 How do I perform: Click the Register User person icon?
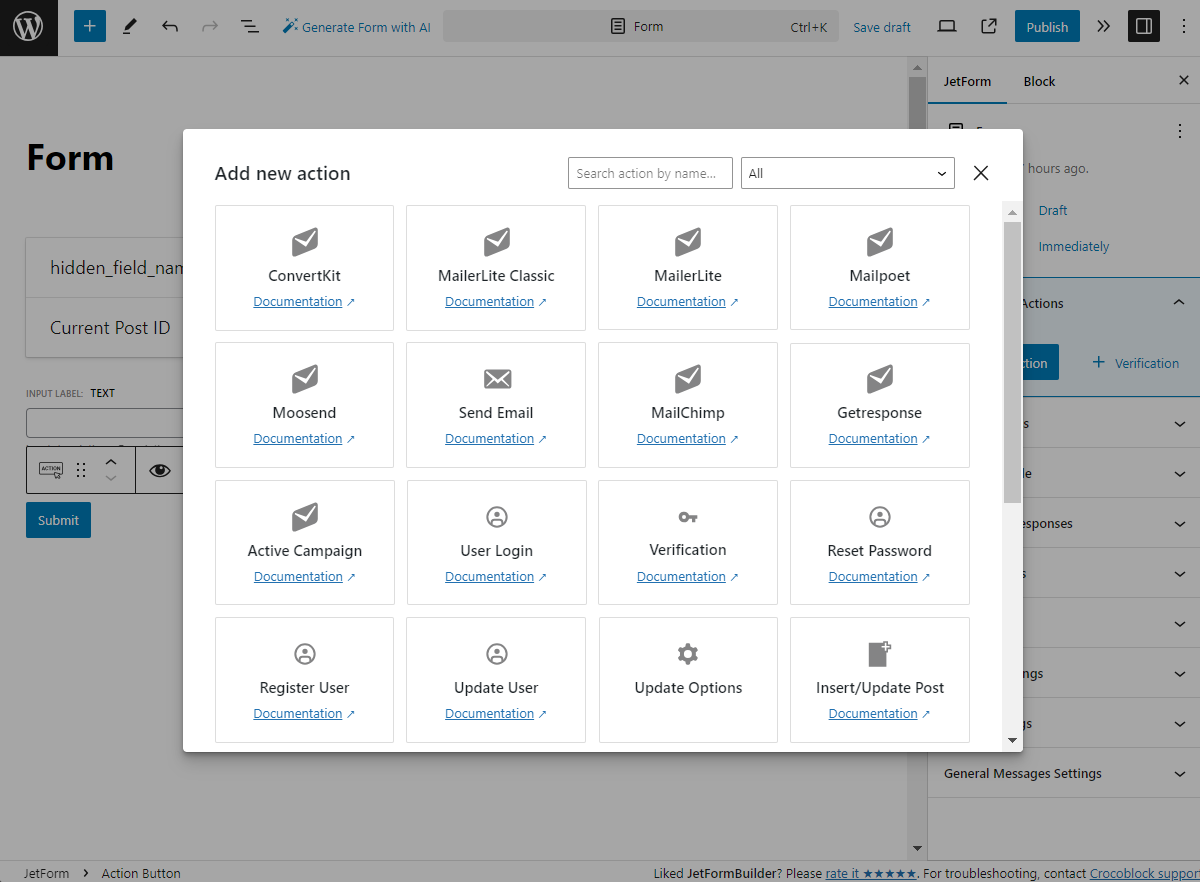coord(304,654)
